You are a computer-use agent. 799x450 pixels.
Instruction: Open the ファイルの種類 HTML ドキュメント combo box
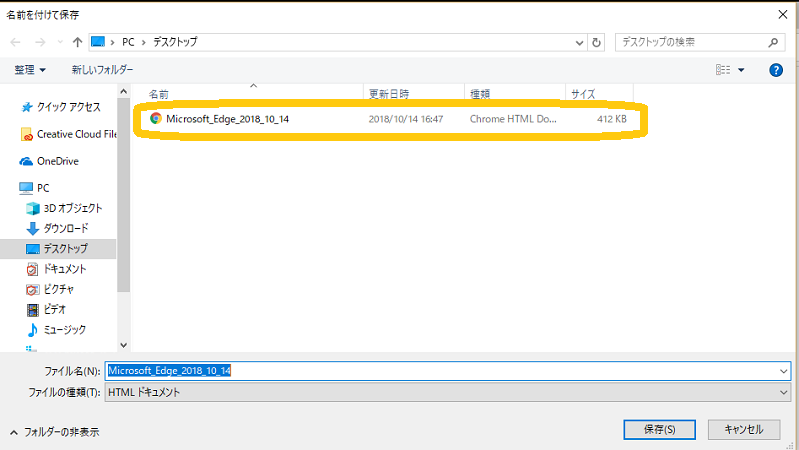tap(448, 392)
